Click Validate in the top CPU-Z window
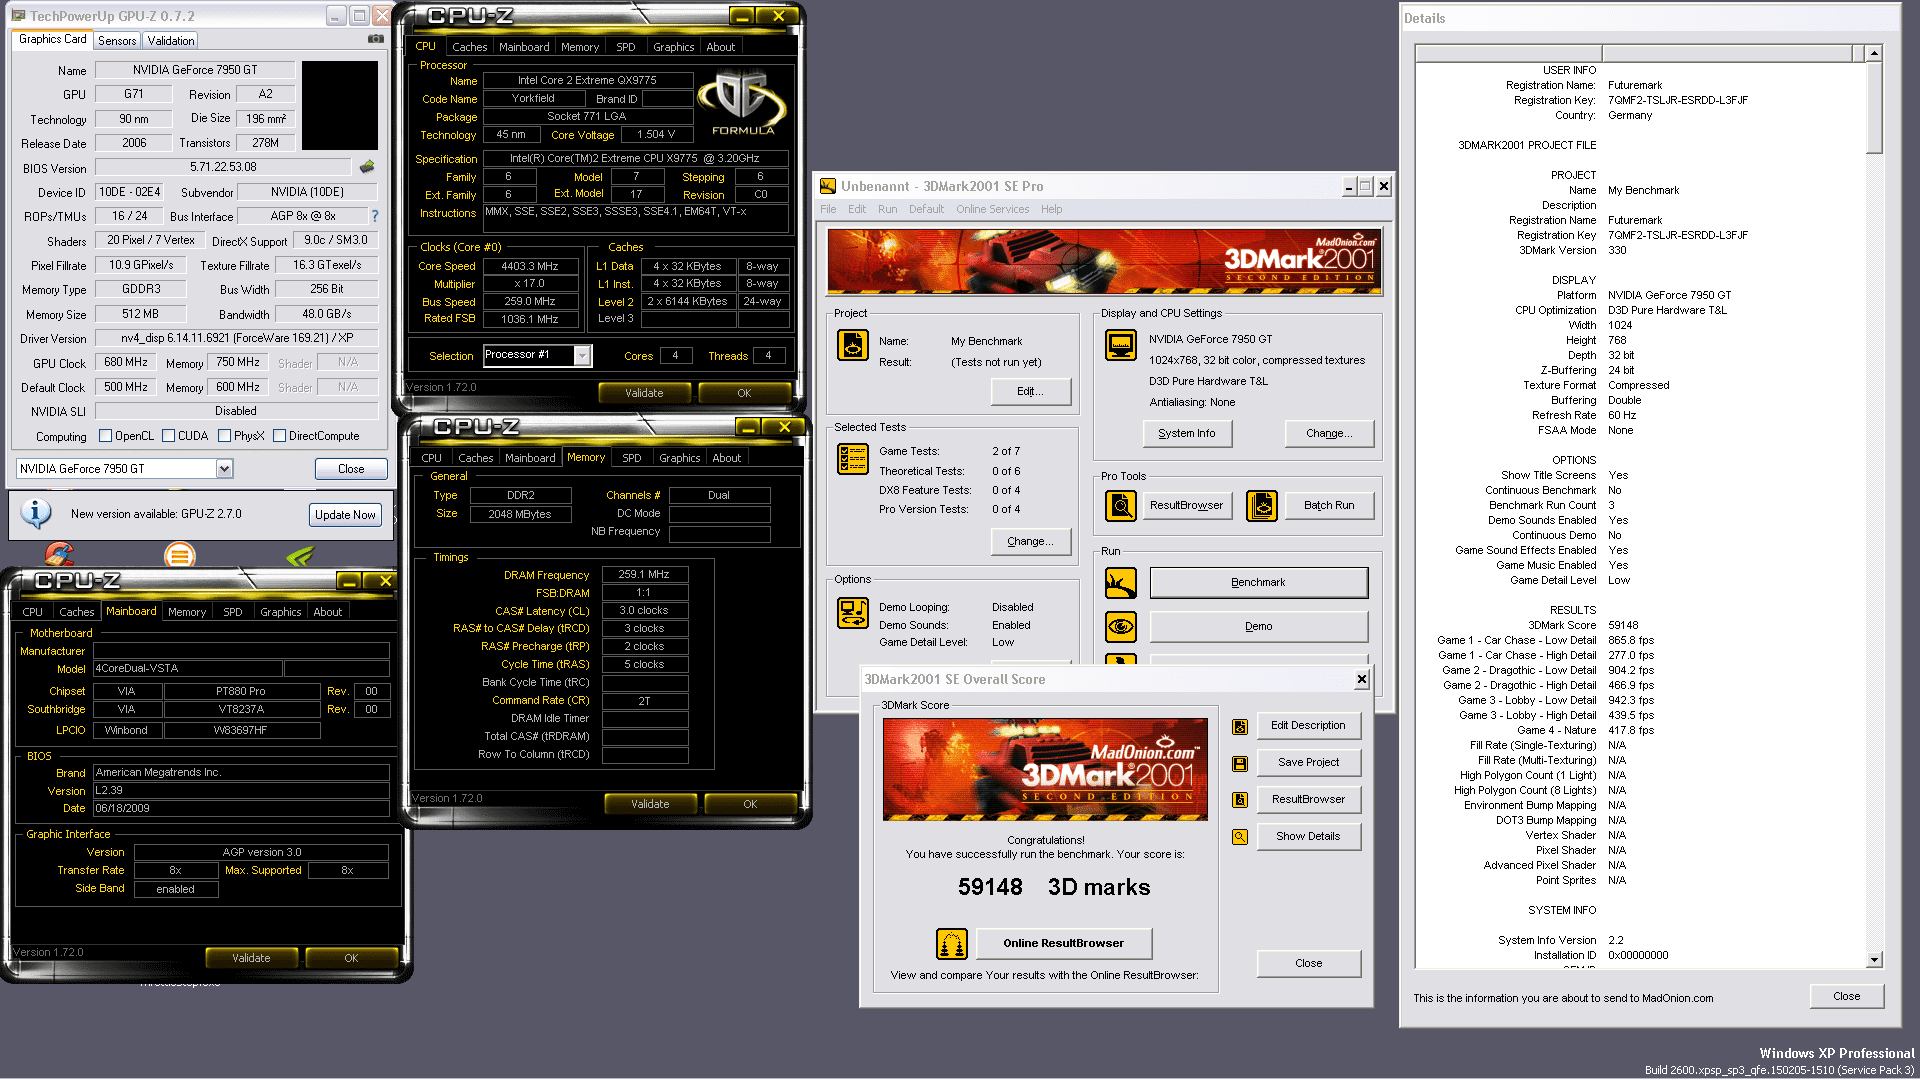Image resolution: width=1920 pixels, height=1080 pixels. click(644, 393)
